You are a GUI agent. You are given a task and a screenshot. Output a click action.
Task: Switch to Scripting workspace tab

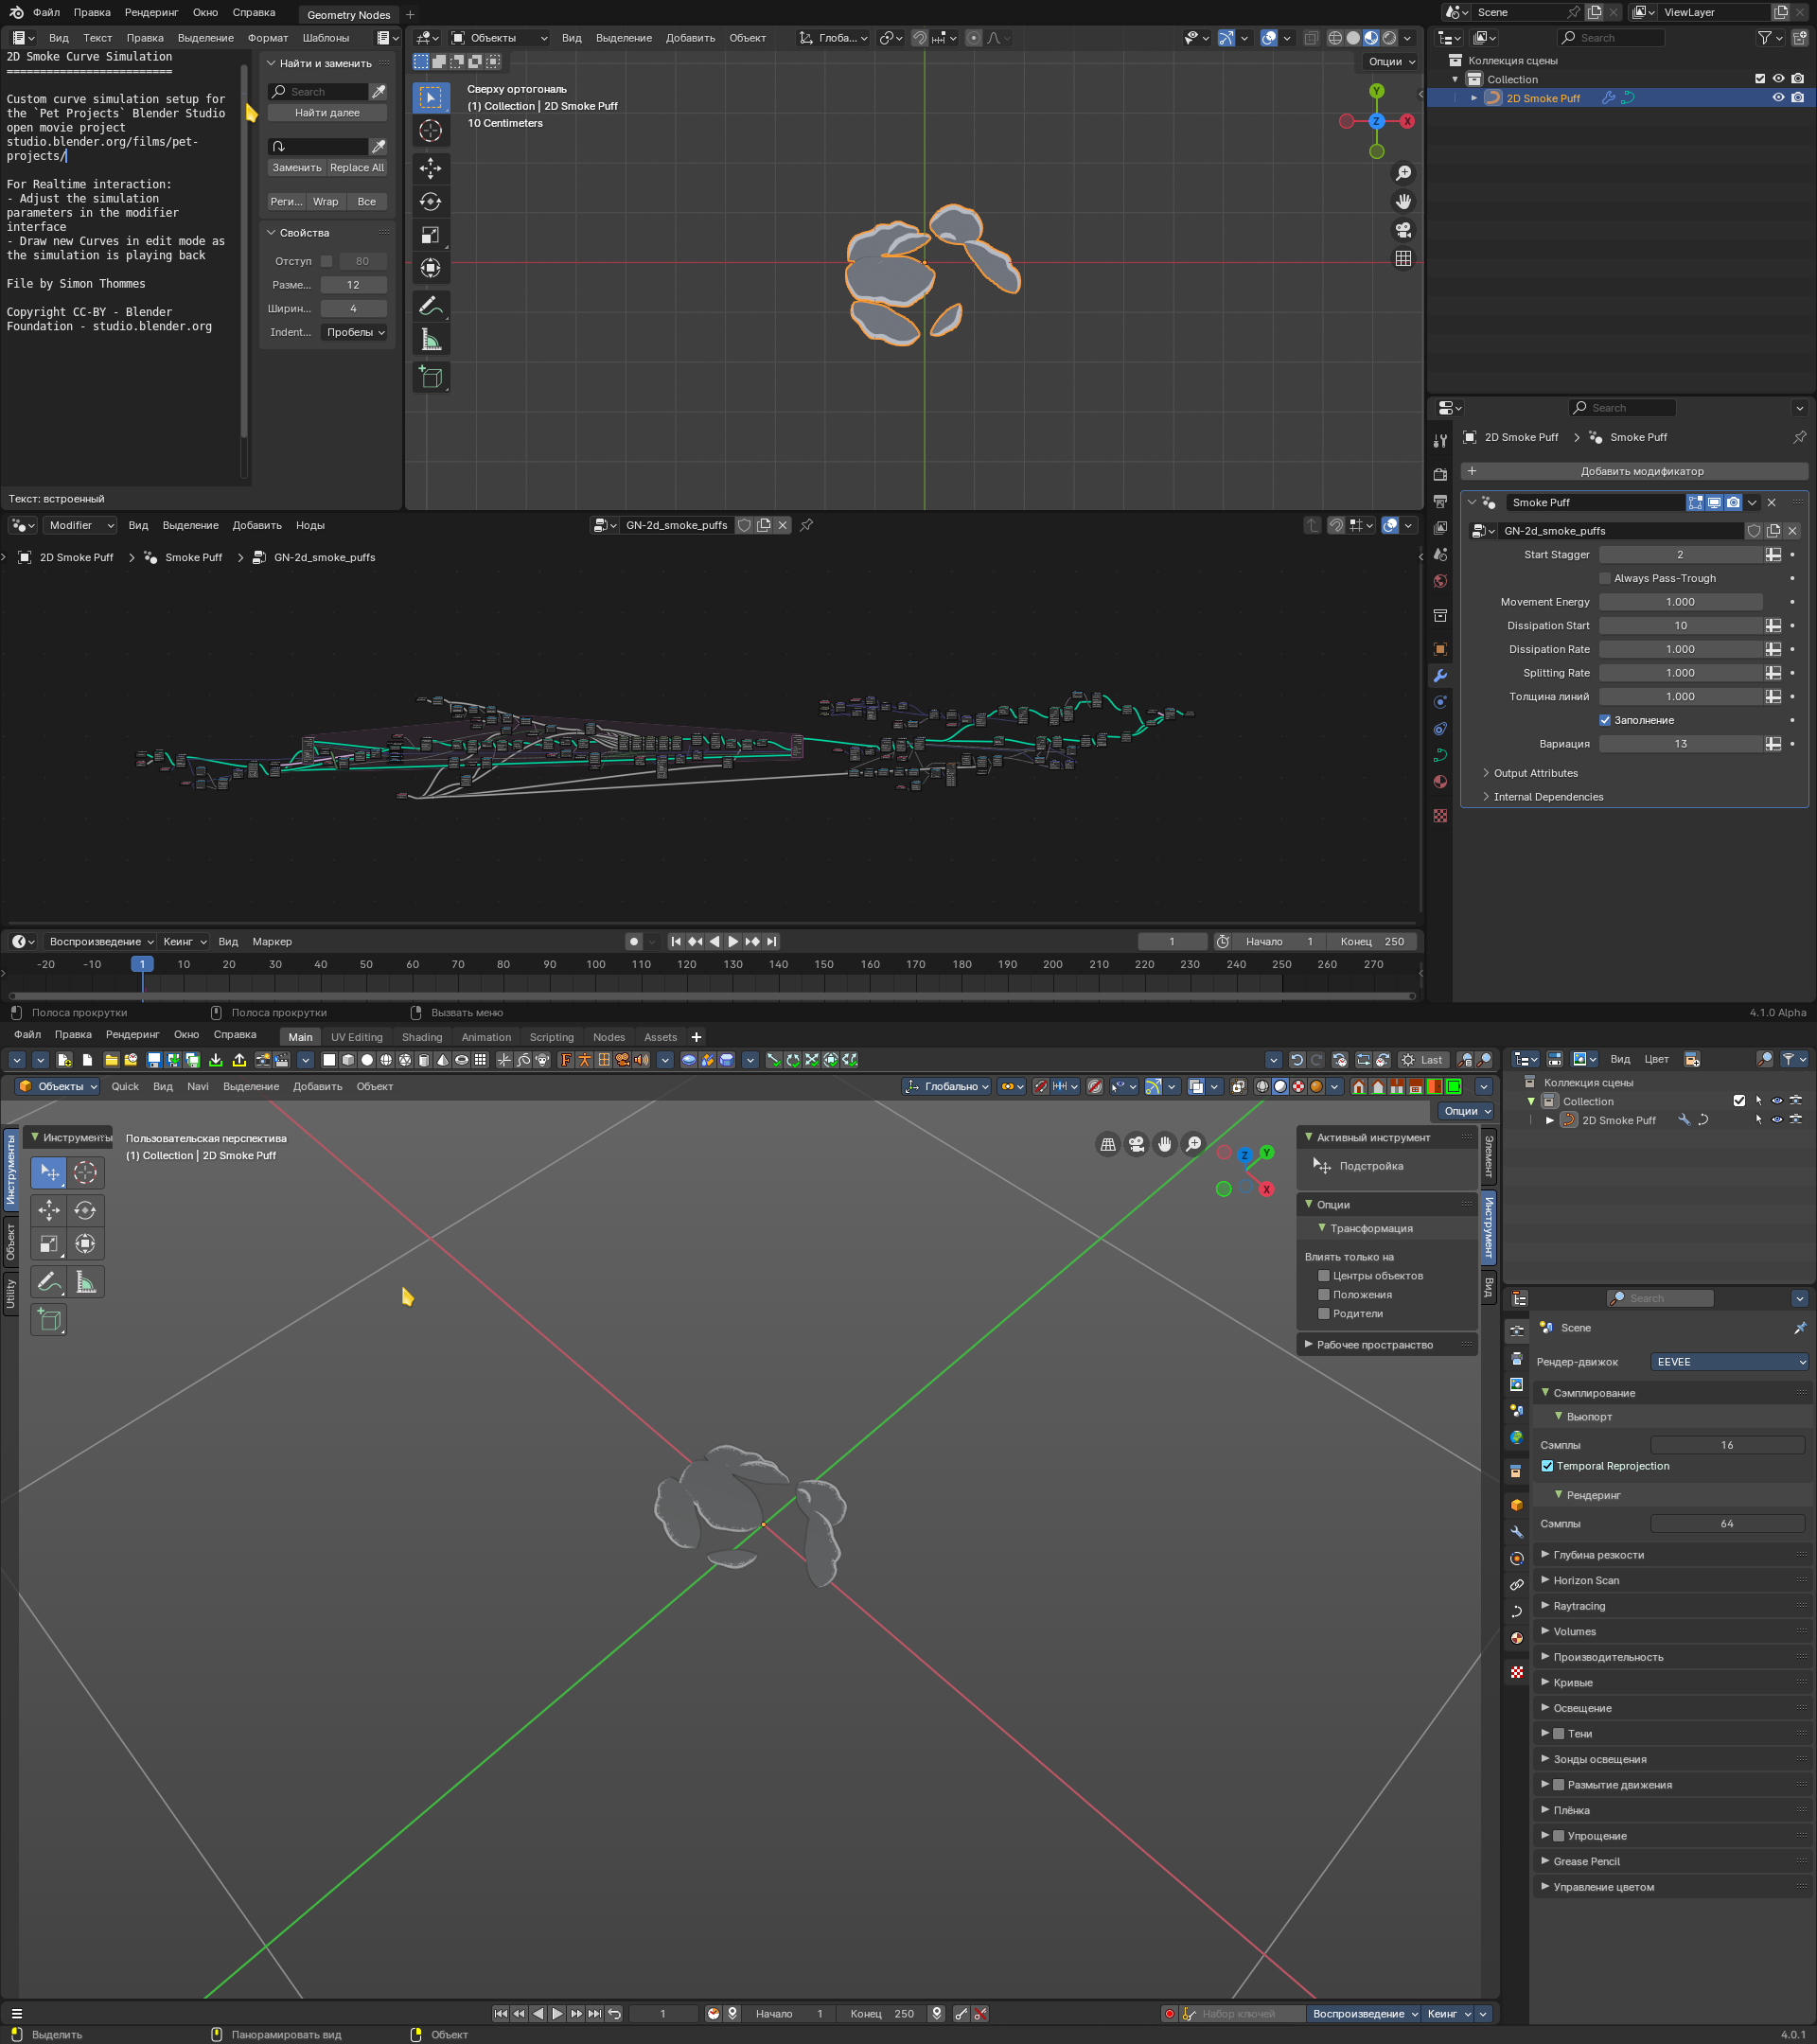pyautogui.click(x=552, y=1038)
